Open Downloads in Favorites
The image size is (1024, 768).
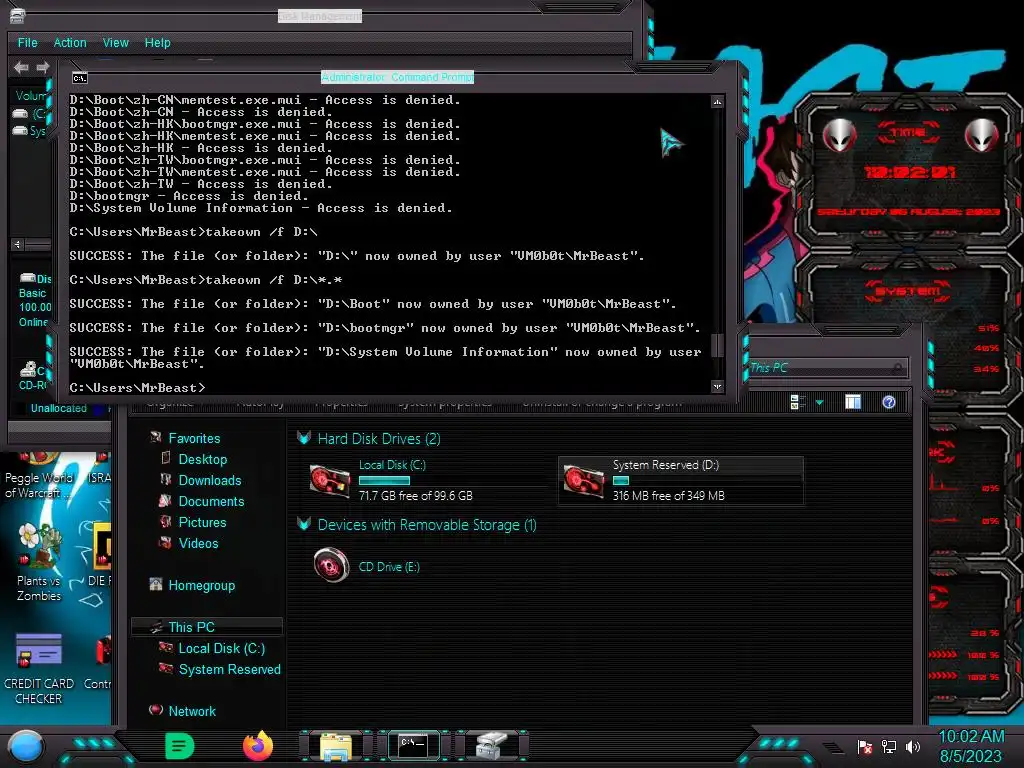pyautogui.click(x=210, y=480)
